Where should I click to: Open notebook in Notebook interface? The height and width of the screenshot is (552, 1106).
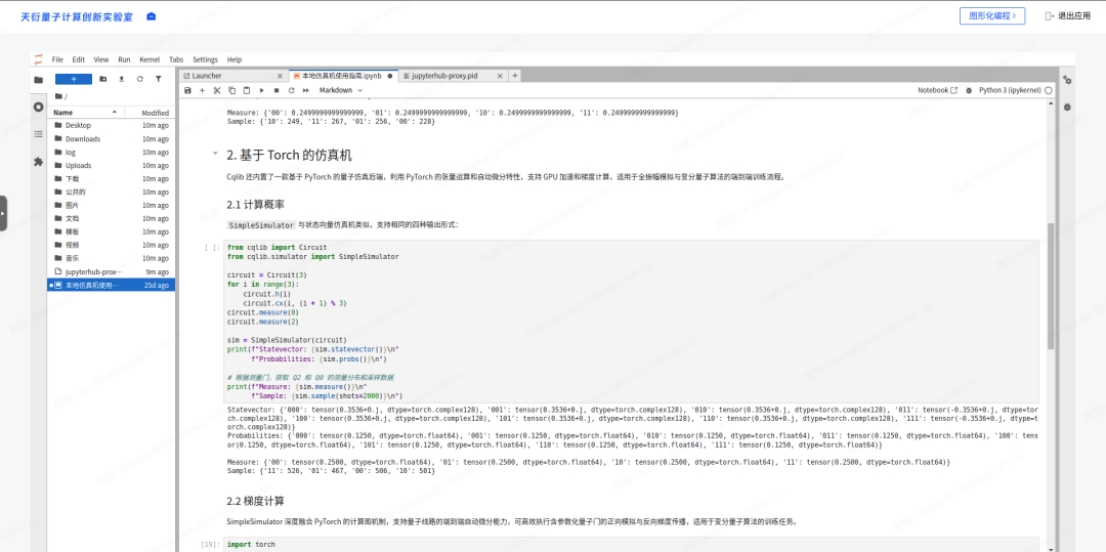click(937, 90)
